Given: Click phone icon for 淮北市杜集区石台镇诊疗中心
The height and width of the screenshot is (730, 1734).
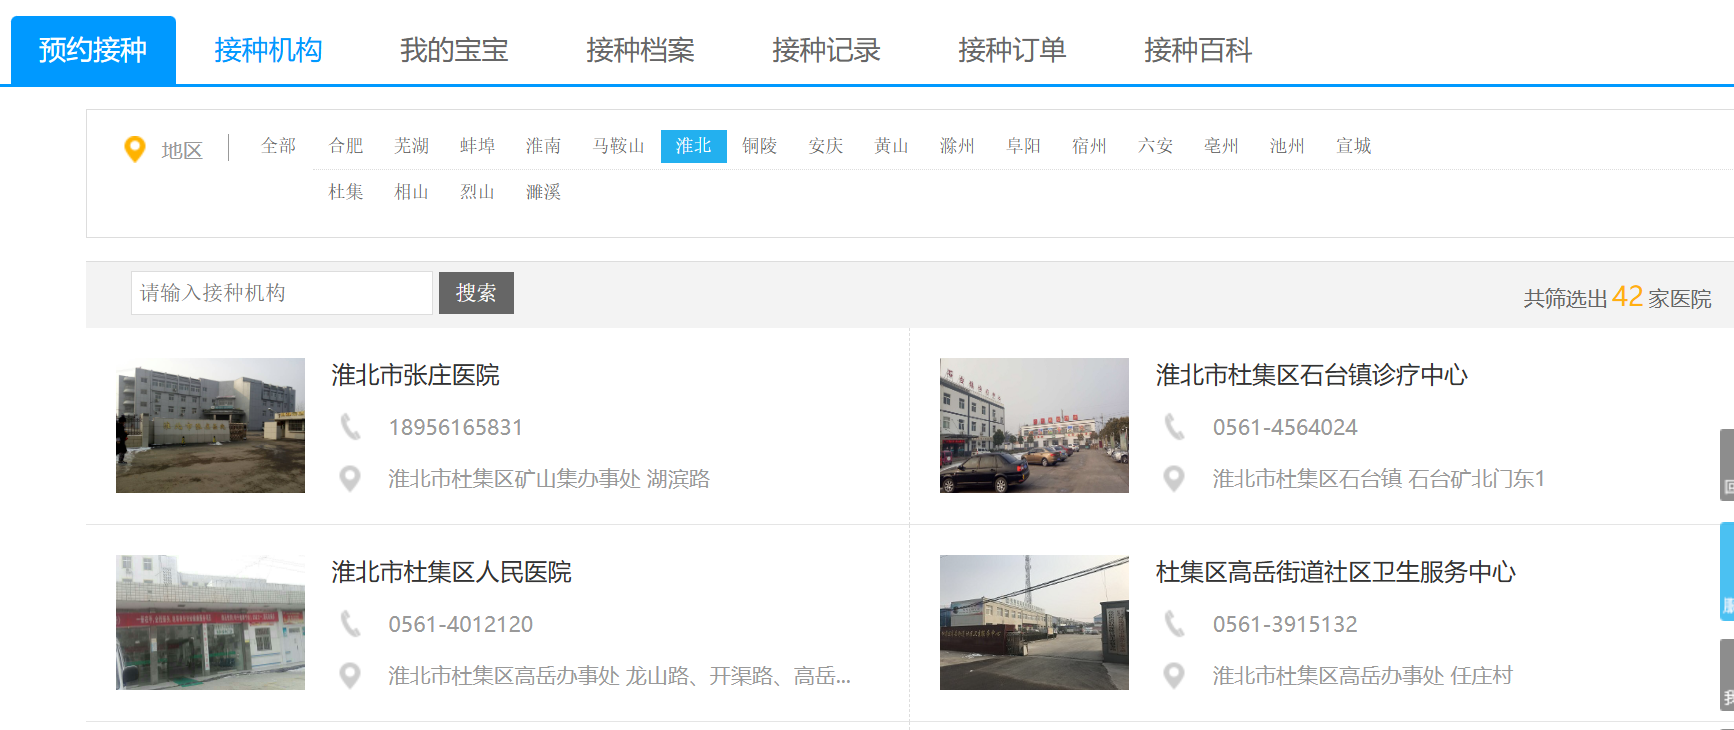Looking at the screenshot, I should click(1174, 427).
